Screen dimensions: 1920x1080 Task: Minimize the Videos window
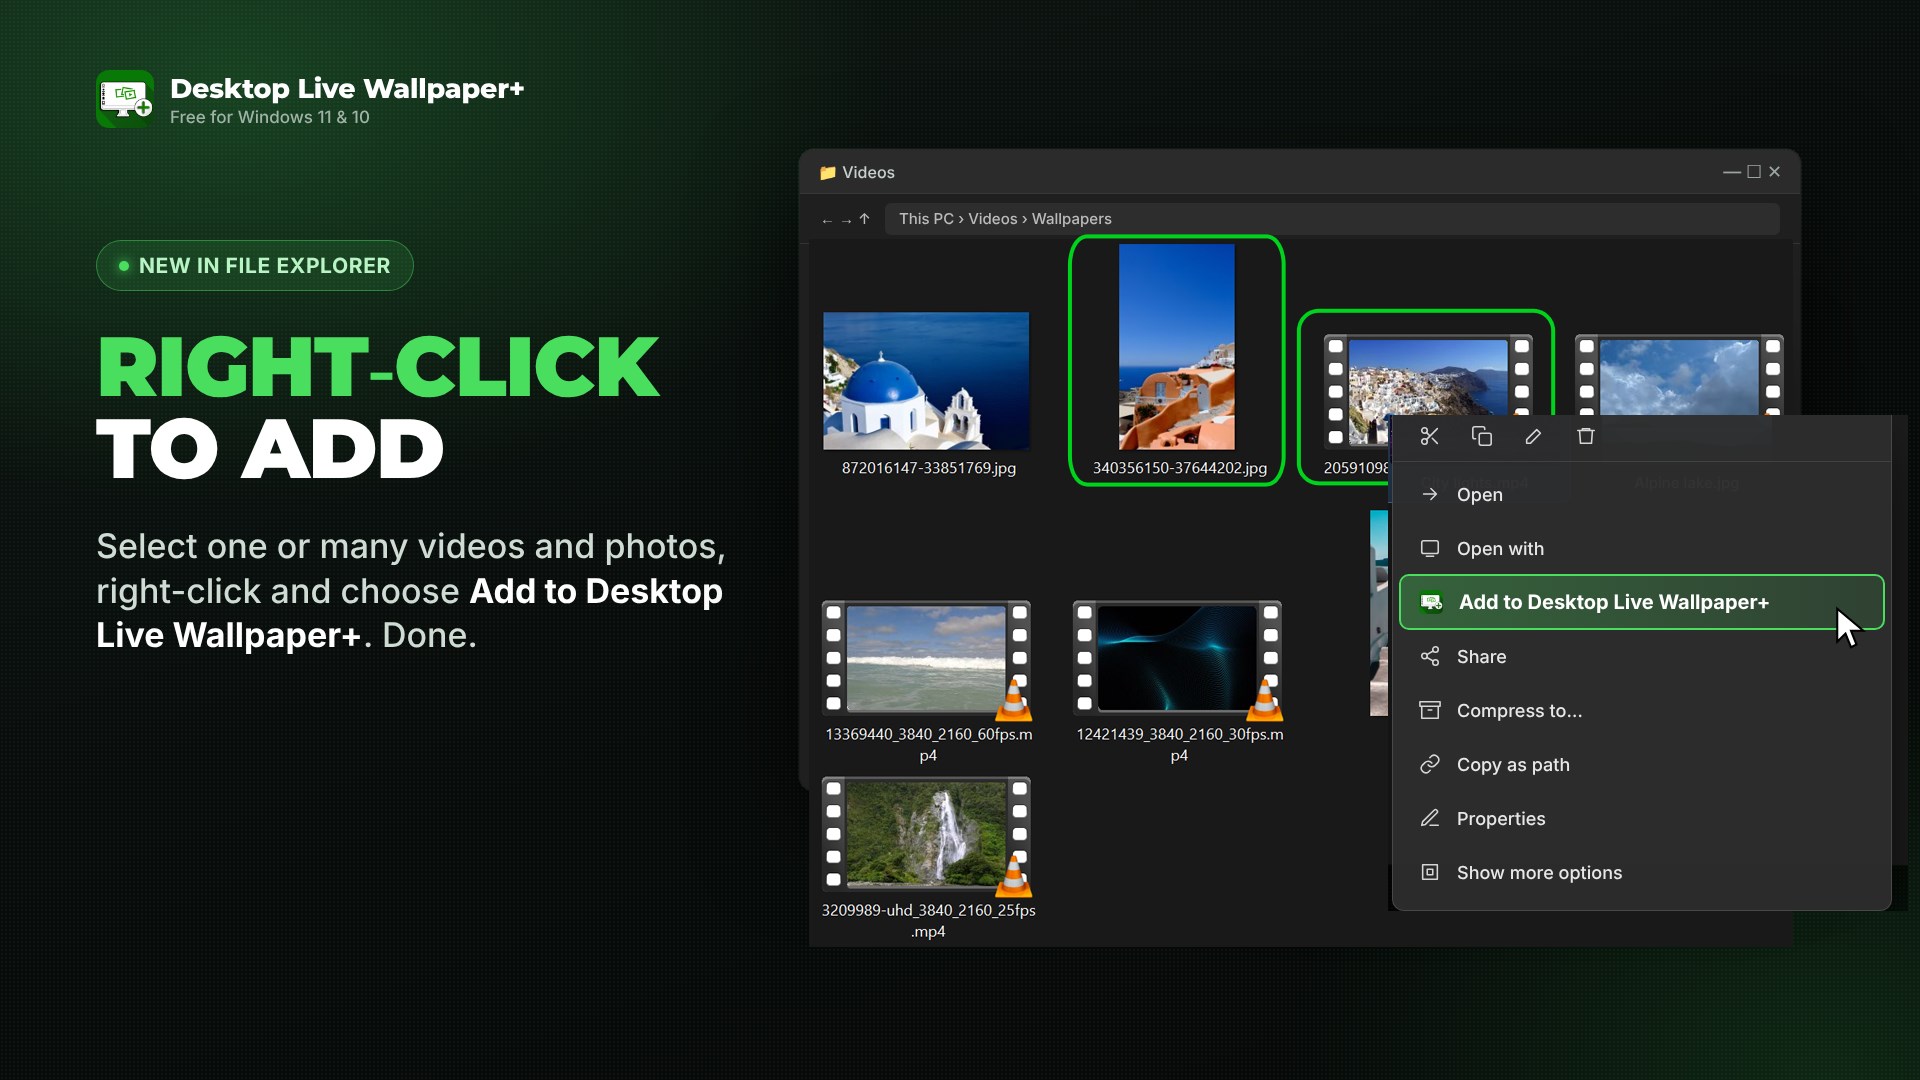[1731, 173]
